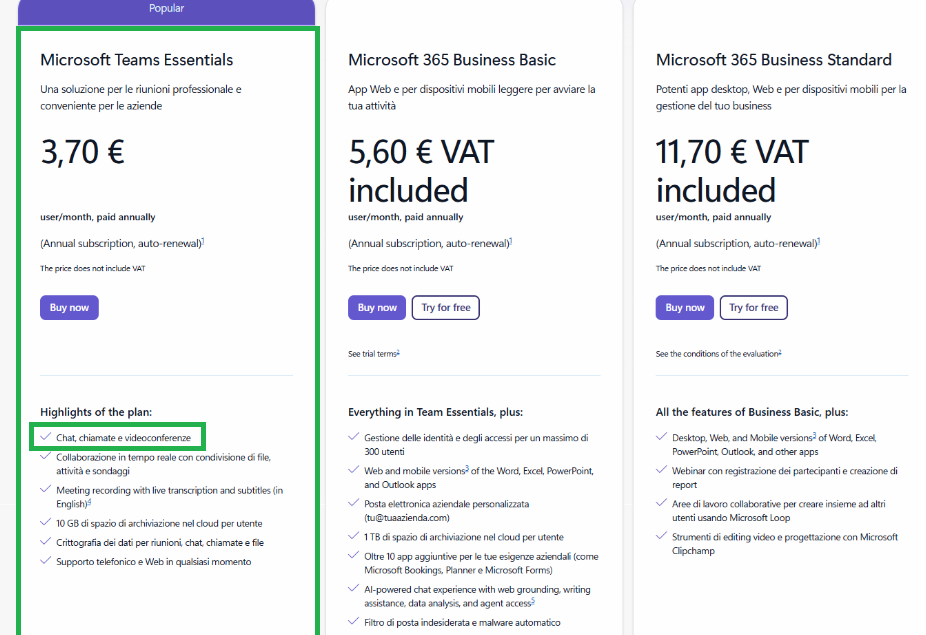Click Try for free for Business Standard

[x=754, y=308]
